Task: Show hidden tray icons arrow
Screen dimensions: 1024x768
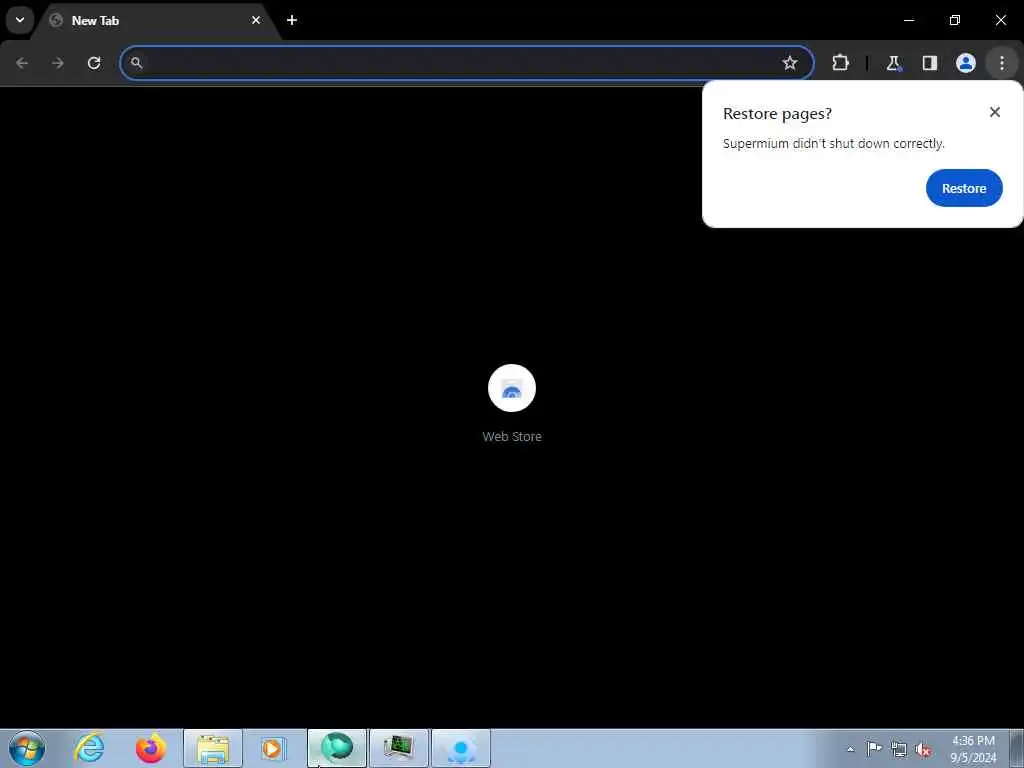Action: (850, 749)
